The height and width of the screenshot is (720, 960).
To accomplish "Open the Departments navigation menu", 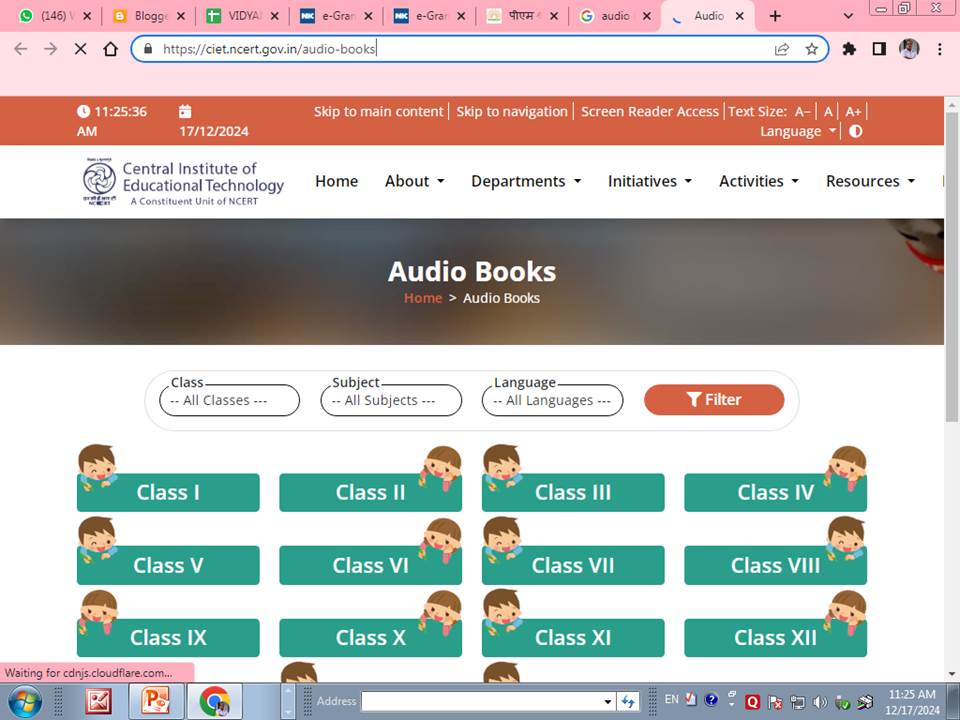I will (x=525, y=181).
